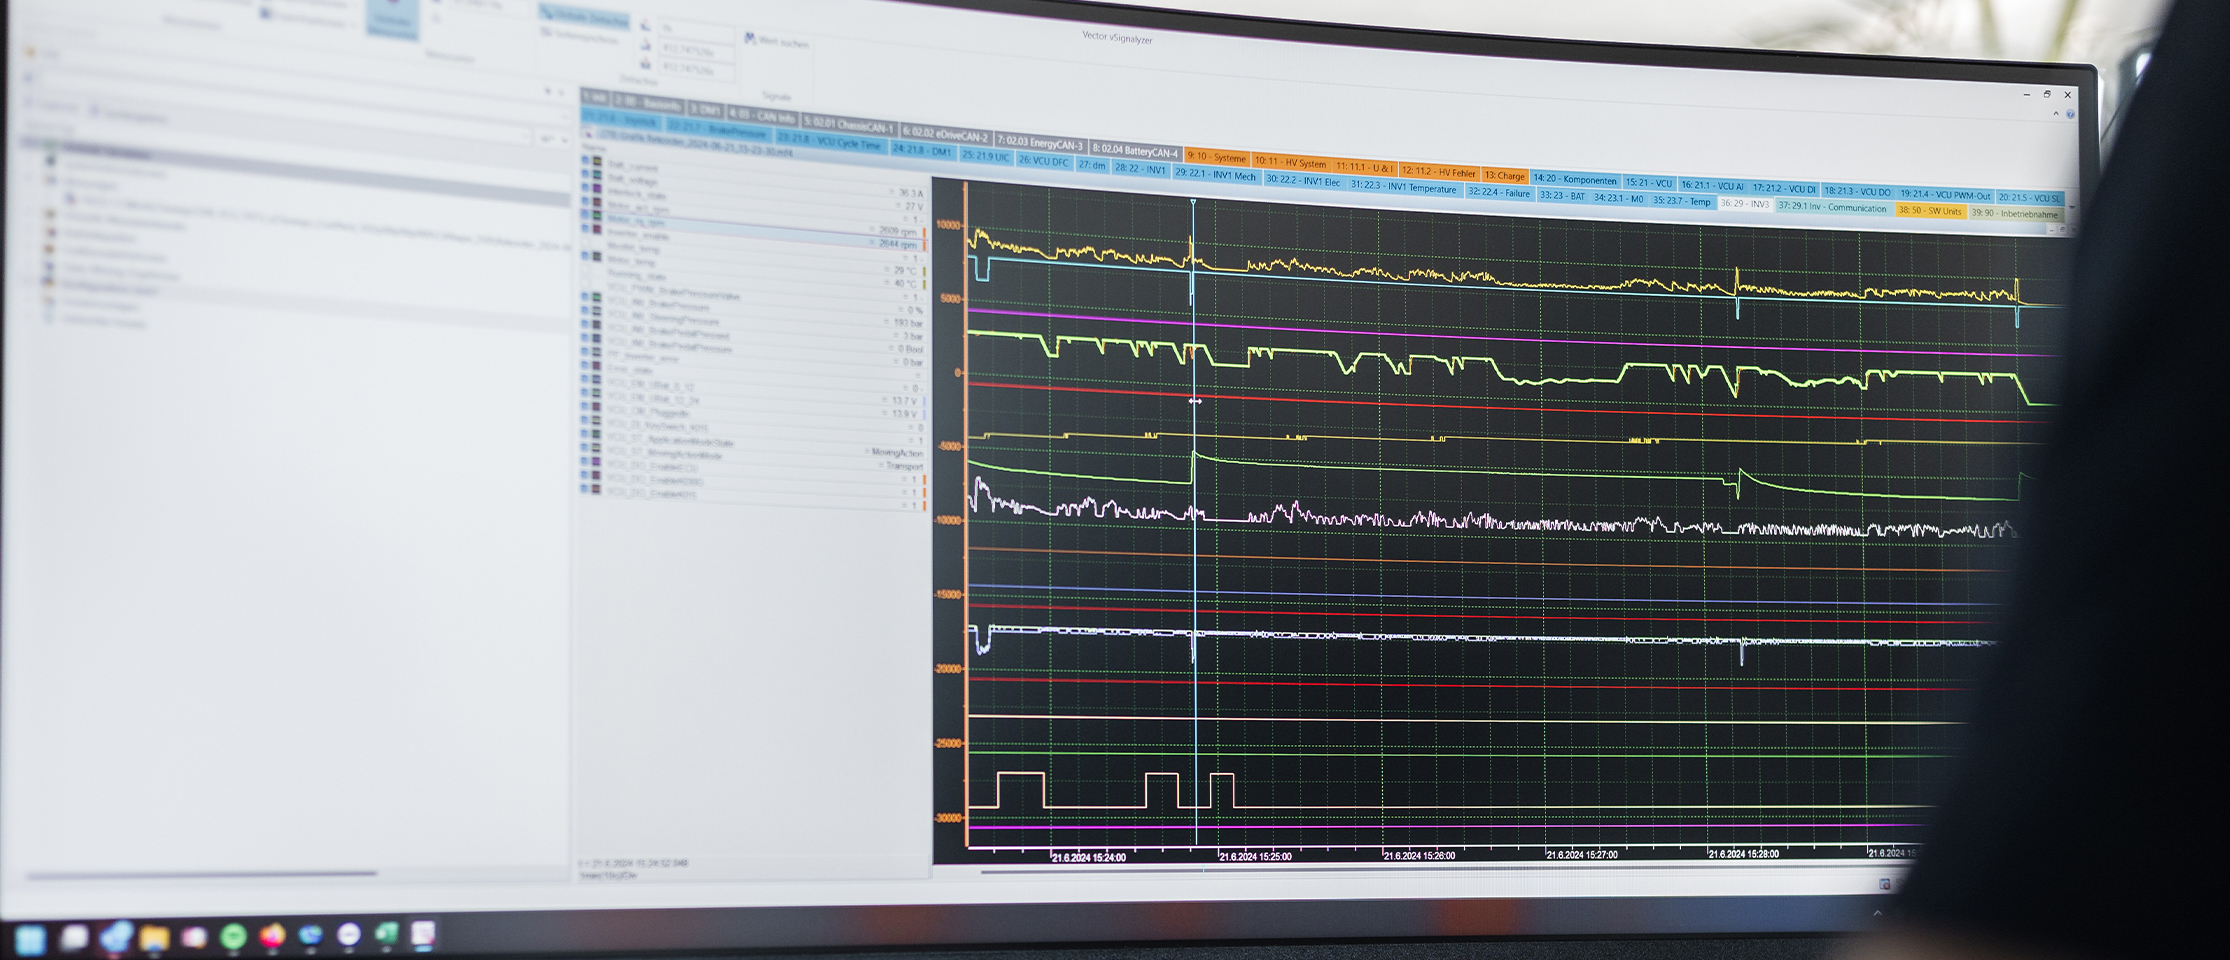The image size is (2230, 960).
Task: Open the '9: 10 - Systeme' tab
Action: (x=1217, y=157)
